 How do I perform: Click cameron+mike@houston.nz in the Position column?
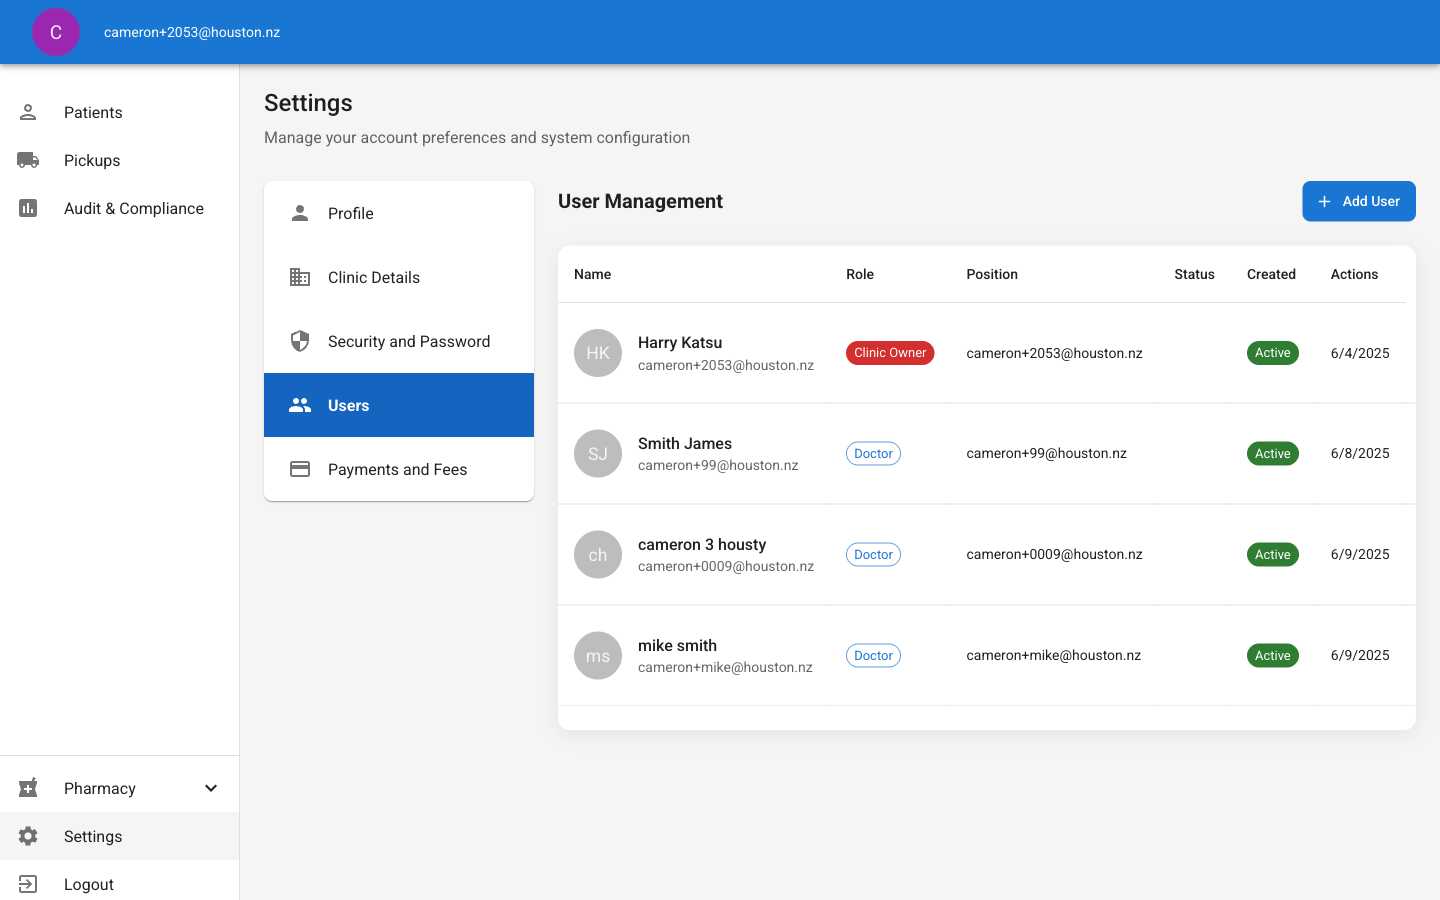tap(1054, 656)
